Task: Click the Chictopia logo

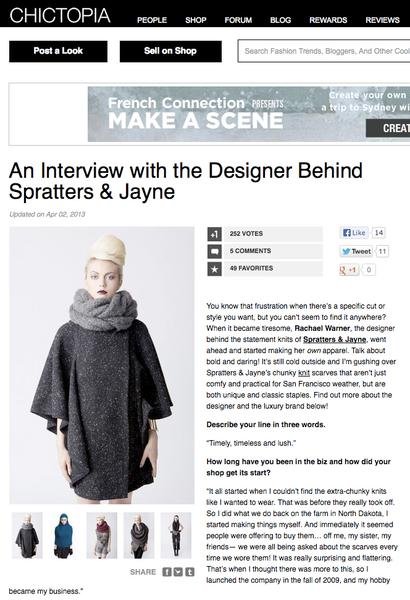Action: (x=60, y=16)
